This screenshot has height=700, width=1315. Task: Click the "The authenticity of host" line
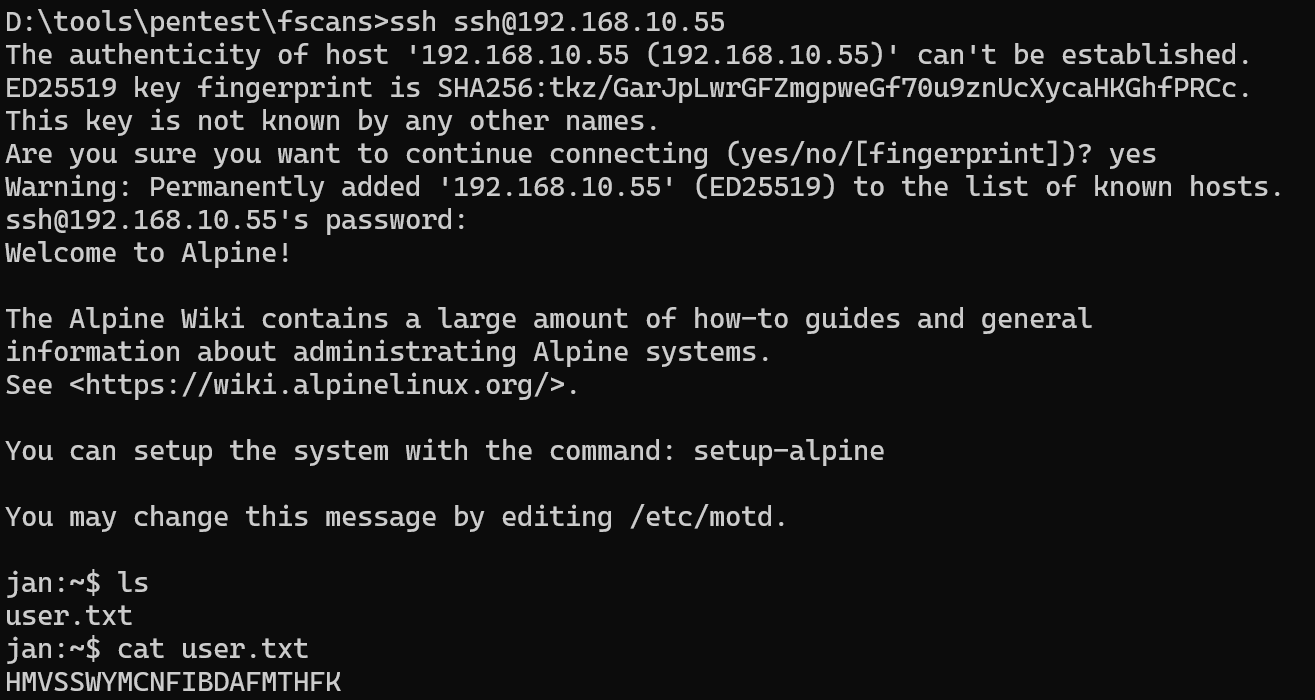point(628,54)
